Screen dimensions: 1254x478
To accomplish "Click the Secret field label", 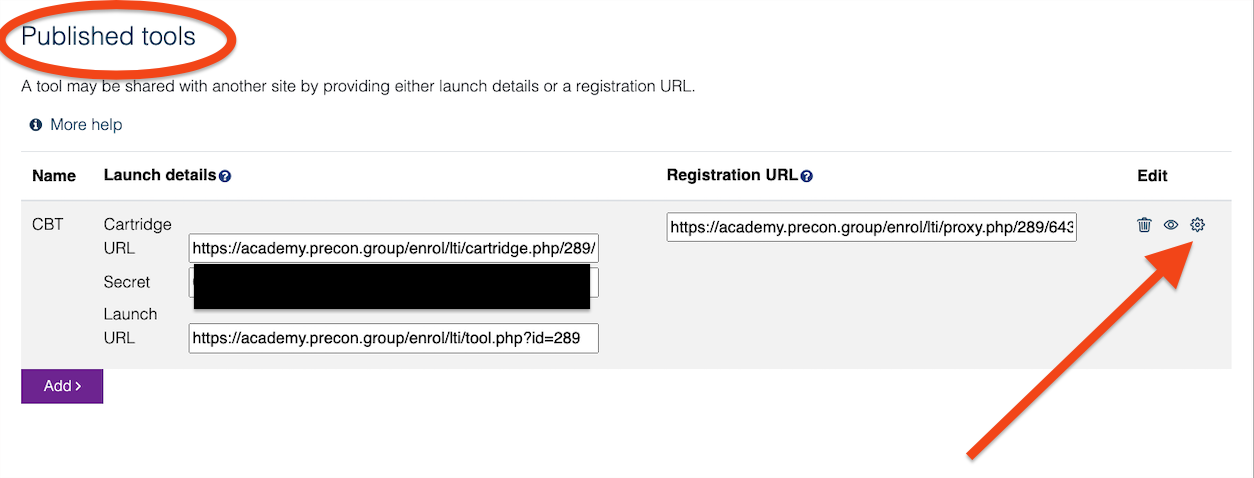I will pos(127,283).
